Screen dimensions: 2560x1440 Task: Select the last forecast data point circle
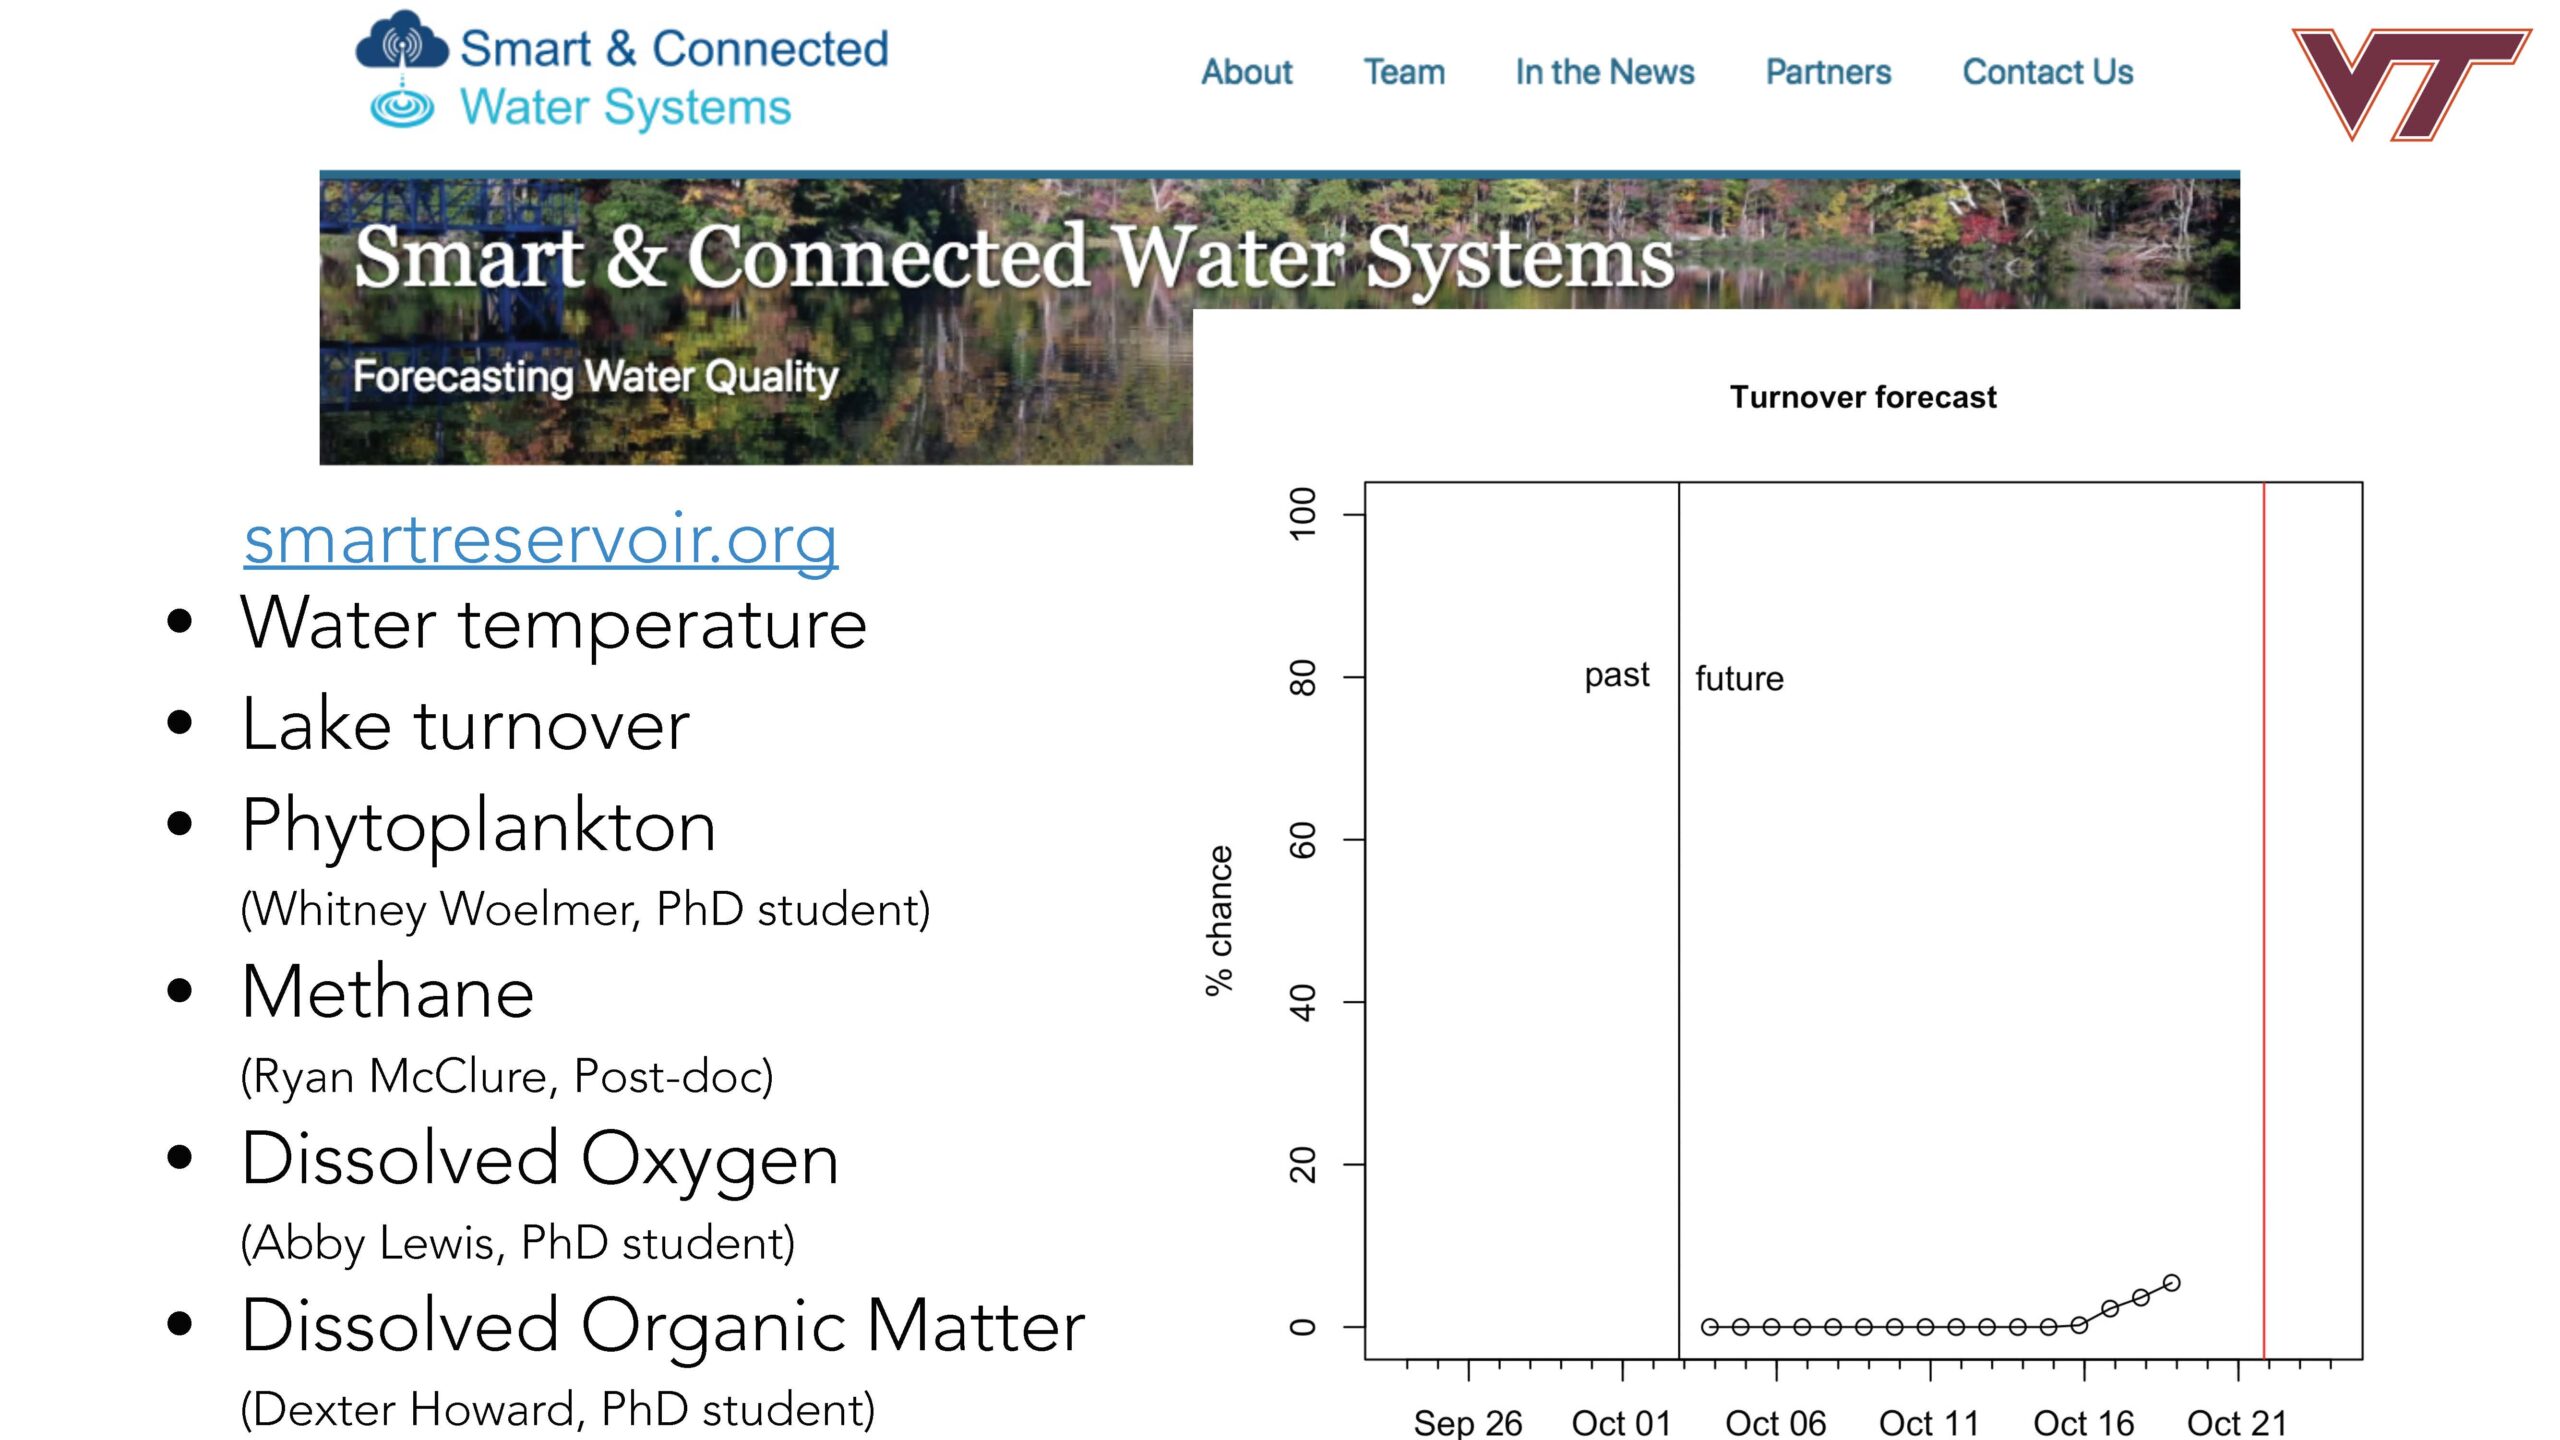click(x=2172, y=1283)
